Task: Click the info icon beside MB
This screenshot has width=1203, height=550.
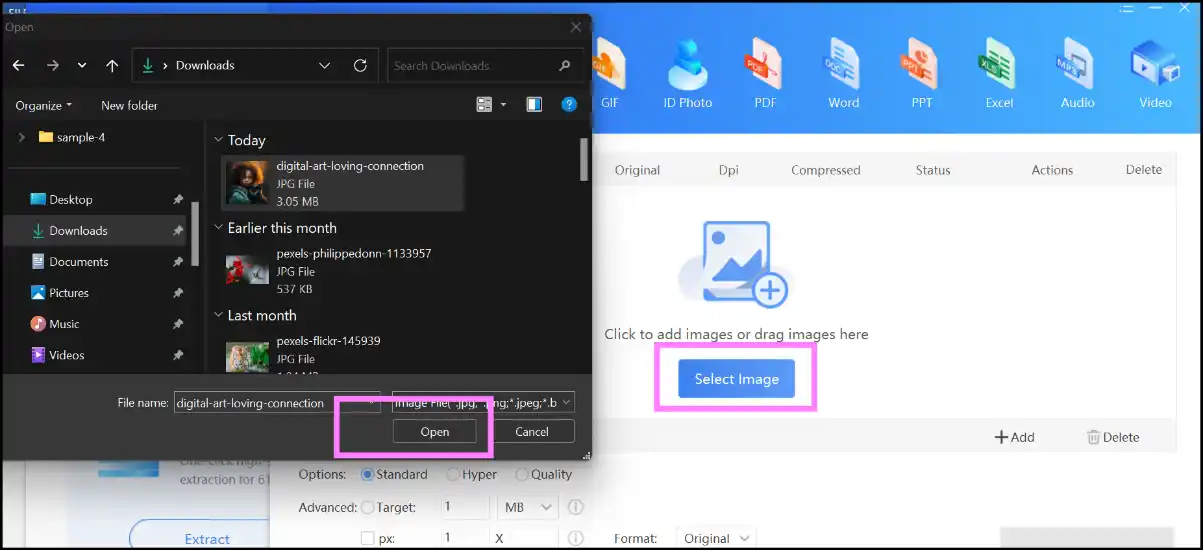Action: (x=575, y=507)
